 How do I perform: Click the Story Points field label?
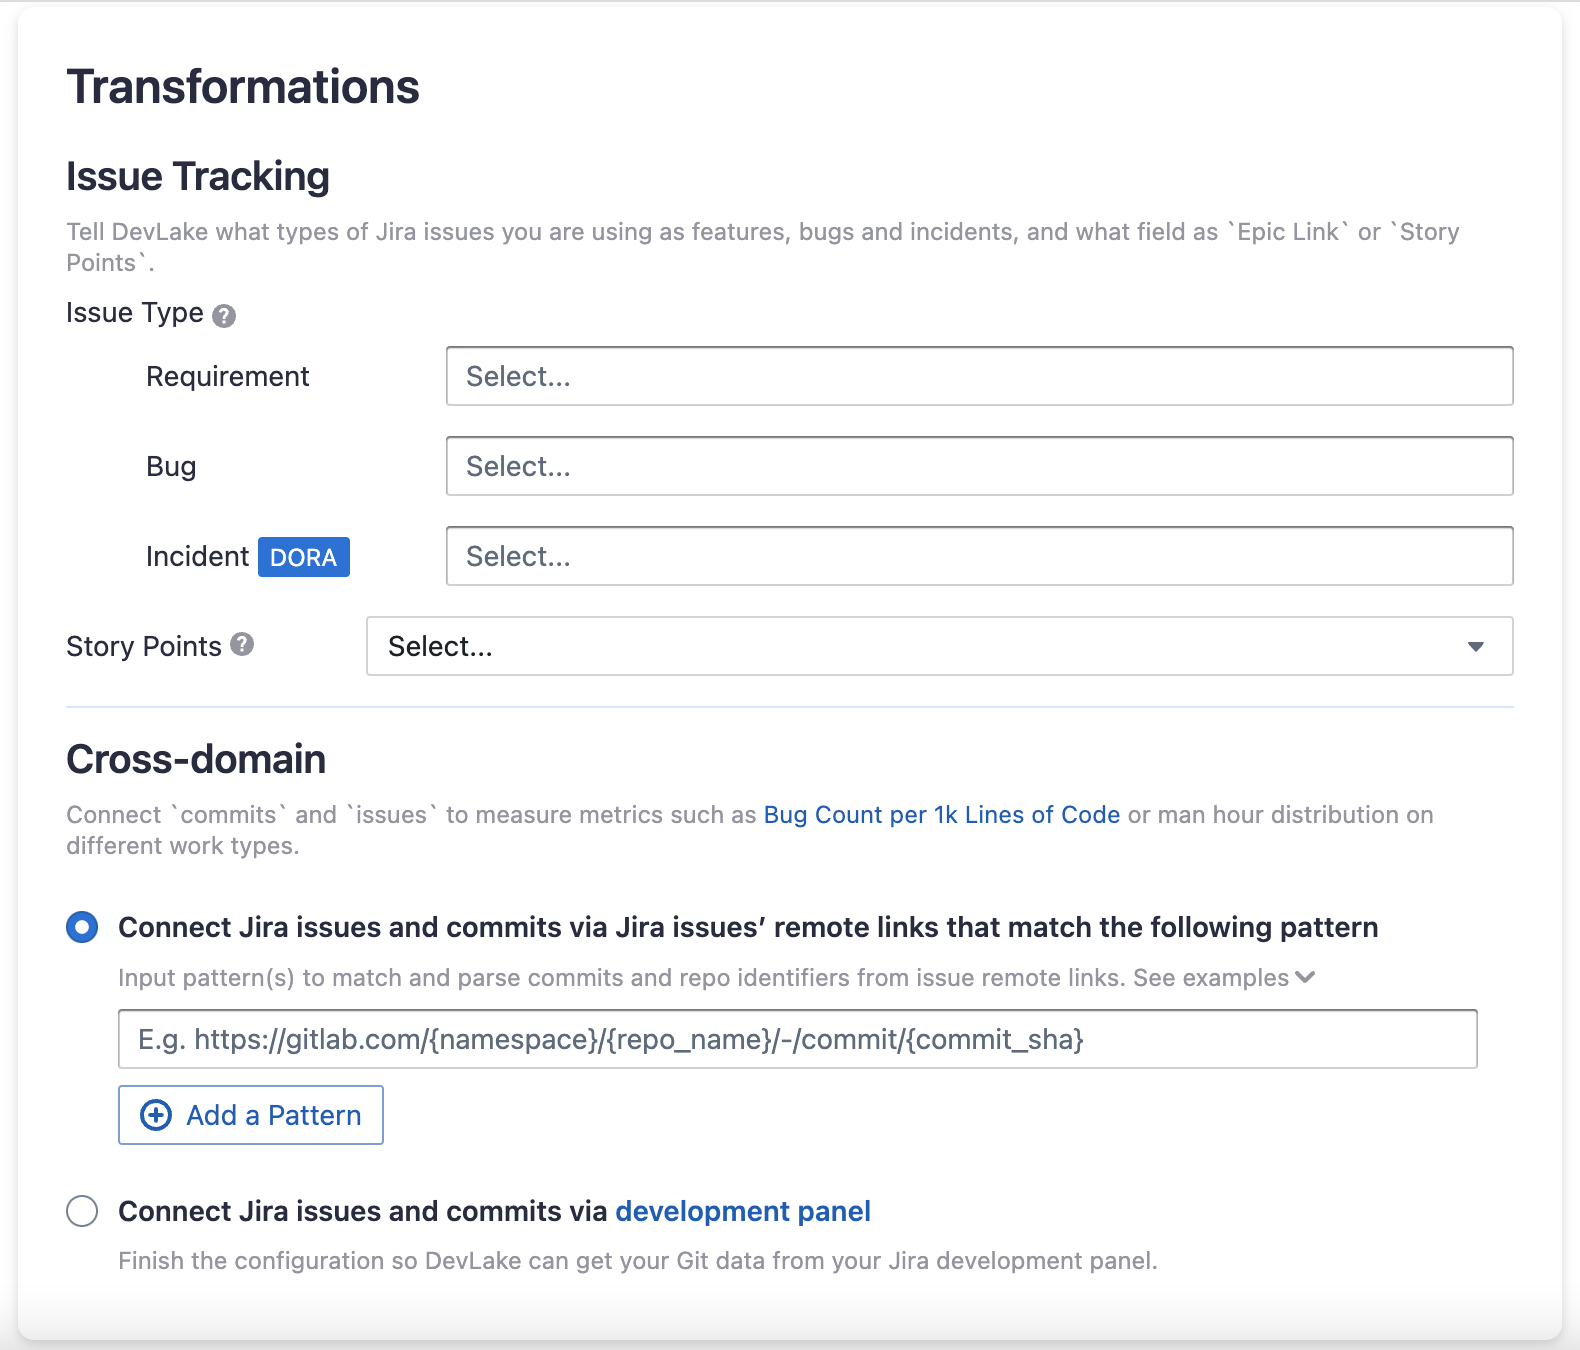point(144,647)
